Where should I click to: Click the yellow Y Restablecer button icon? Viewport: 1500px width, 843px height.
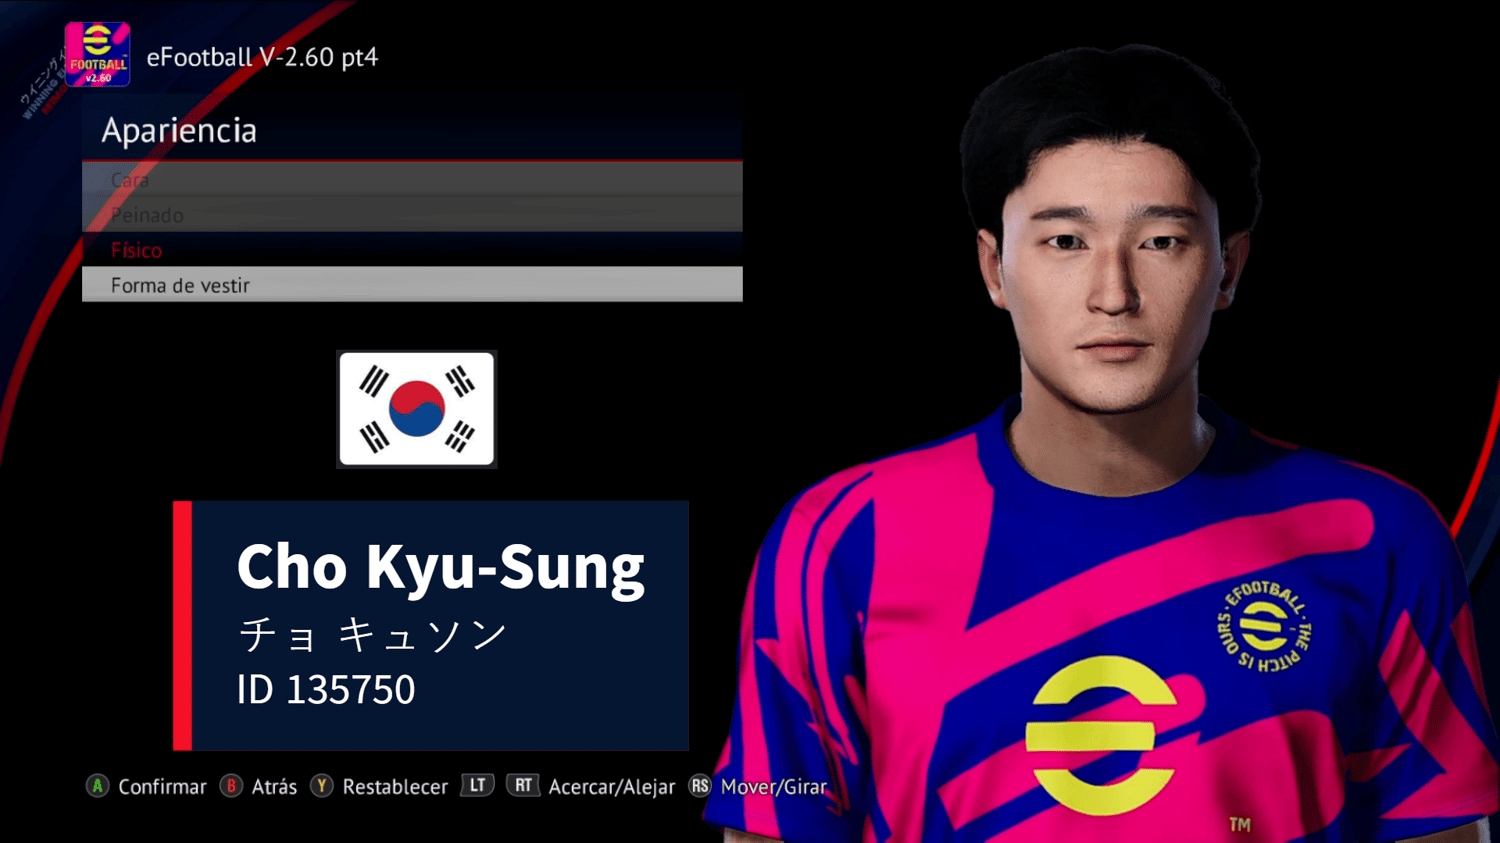pos(321,786)
